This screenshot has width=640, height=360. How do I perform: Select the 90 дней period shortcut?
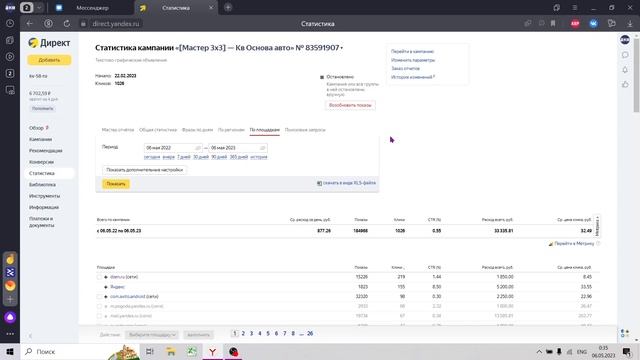click(219, 157)
